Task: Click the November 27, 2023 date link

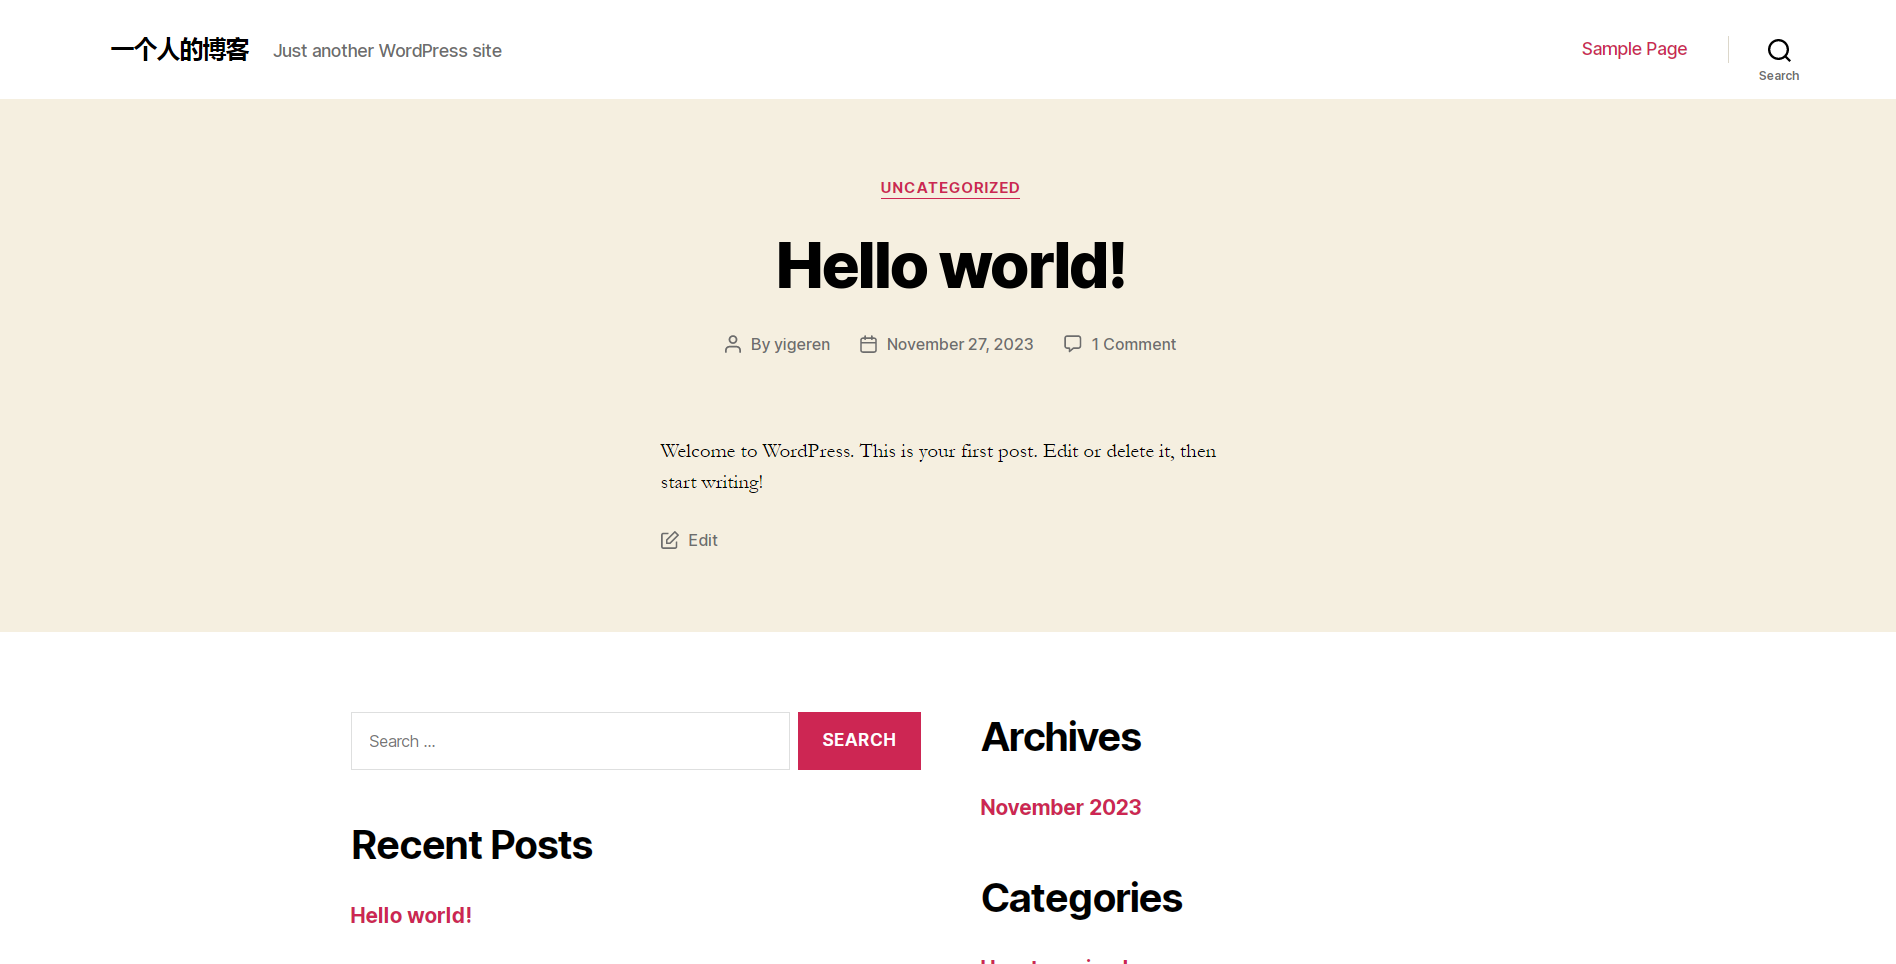Action: point(960,344)
